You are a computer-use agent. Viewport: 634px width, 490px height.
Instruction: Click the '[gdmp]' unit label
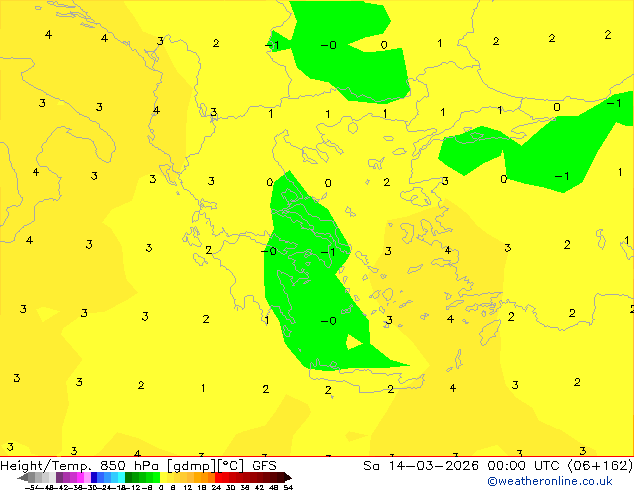[192, 466]
